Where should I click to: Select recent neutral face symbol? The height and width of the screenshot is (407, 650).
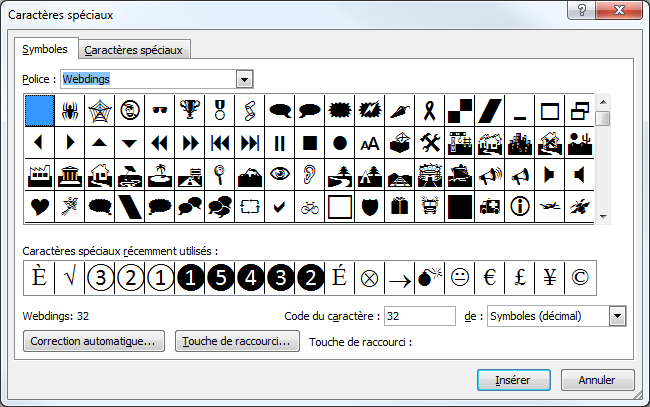(x=460, y=278)
